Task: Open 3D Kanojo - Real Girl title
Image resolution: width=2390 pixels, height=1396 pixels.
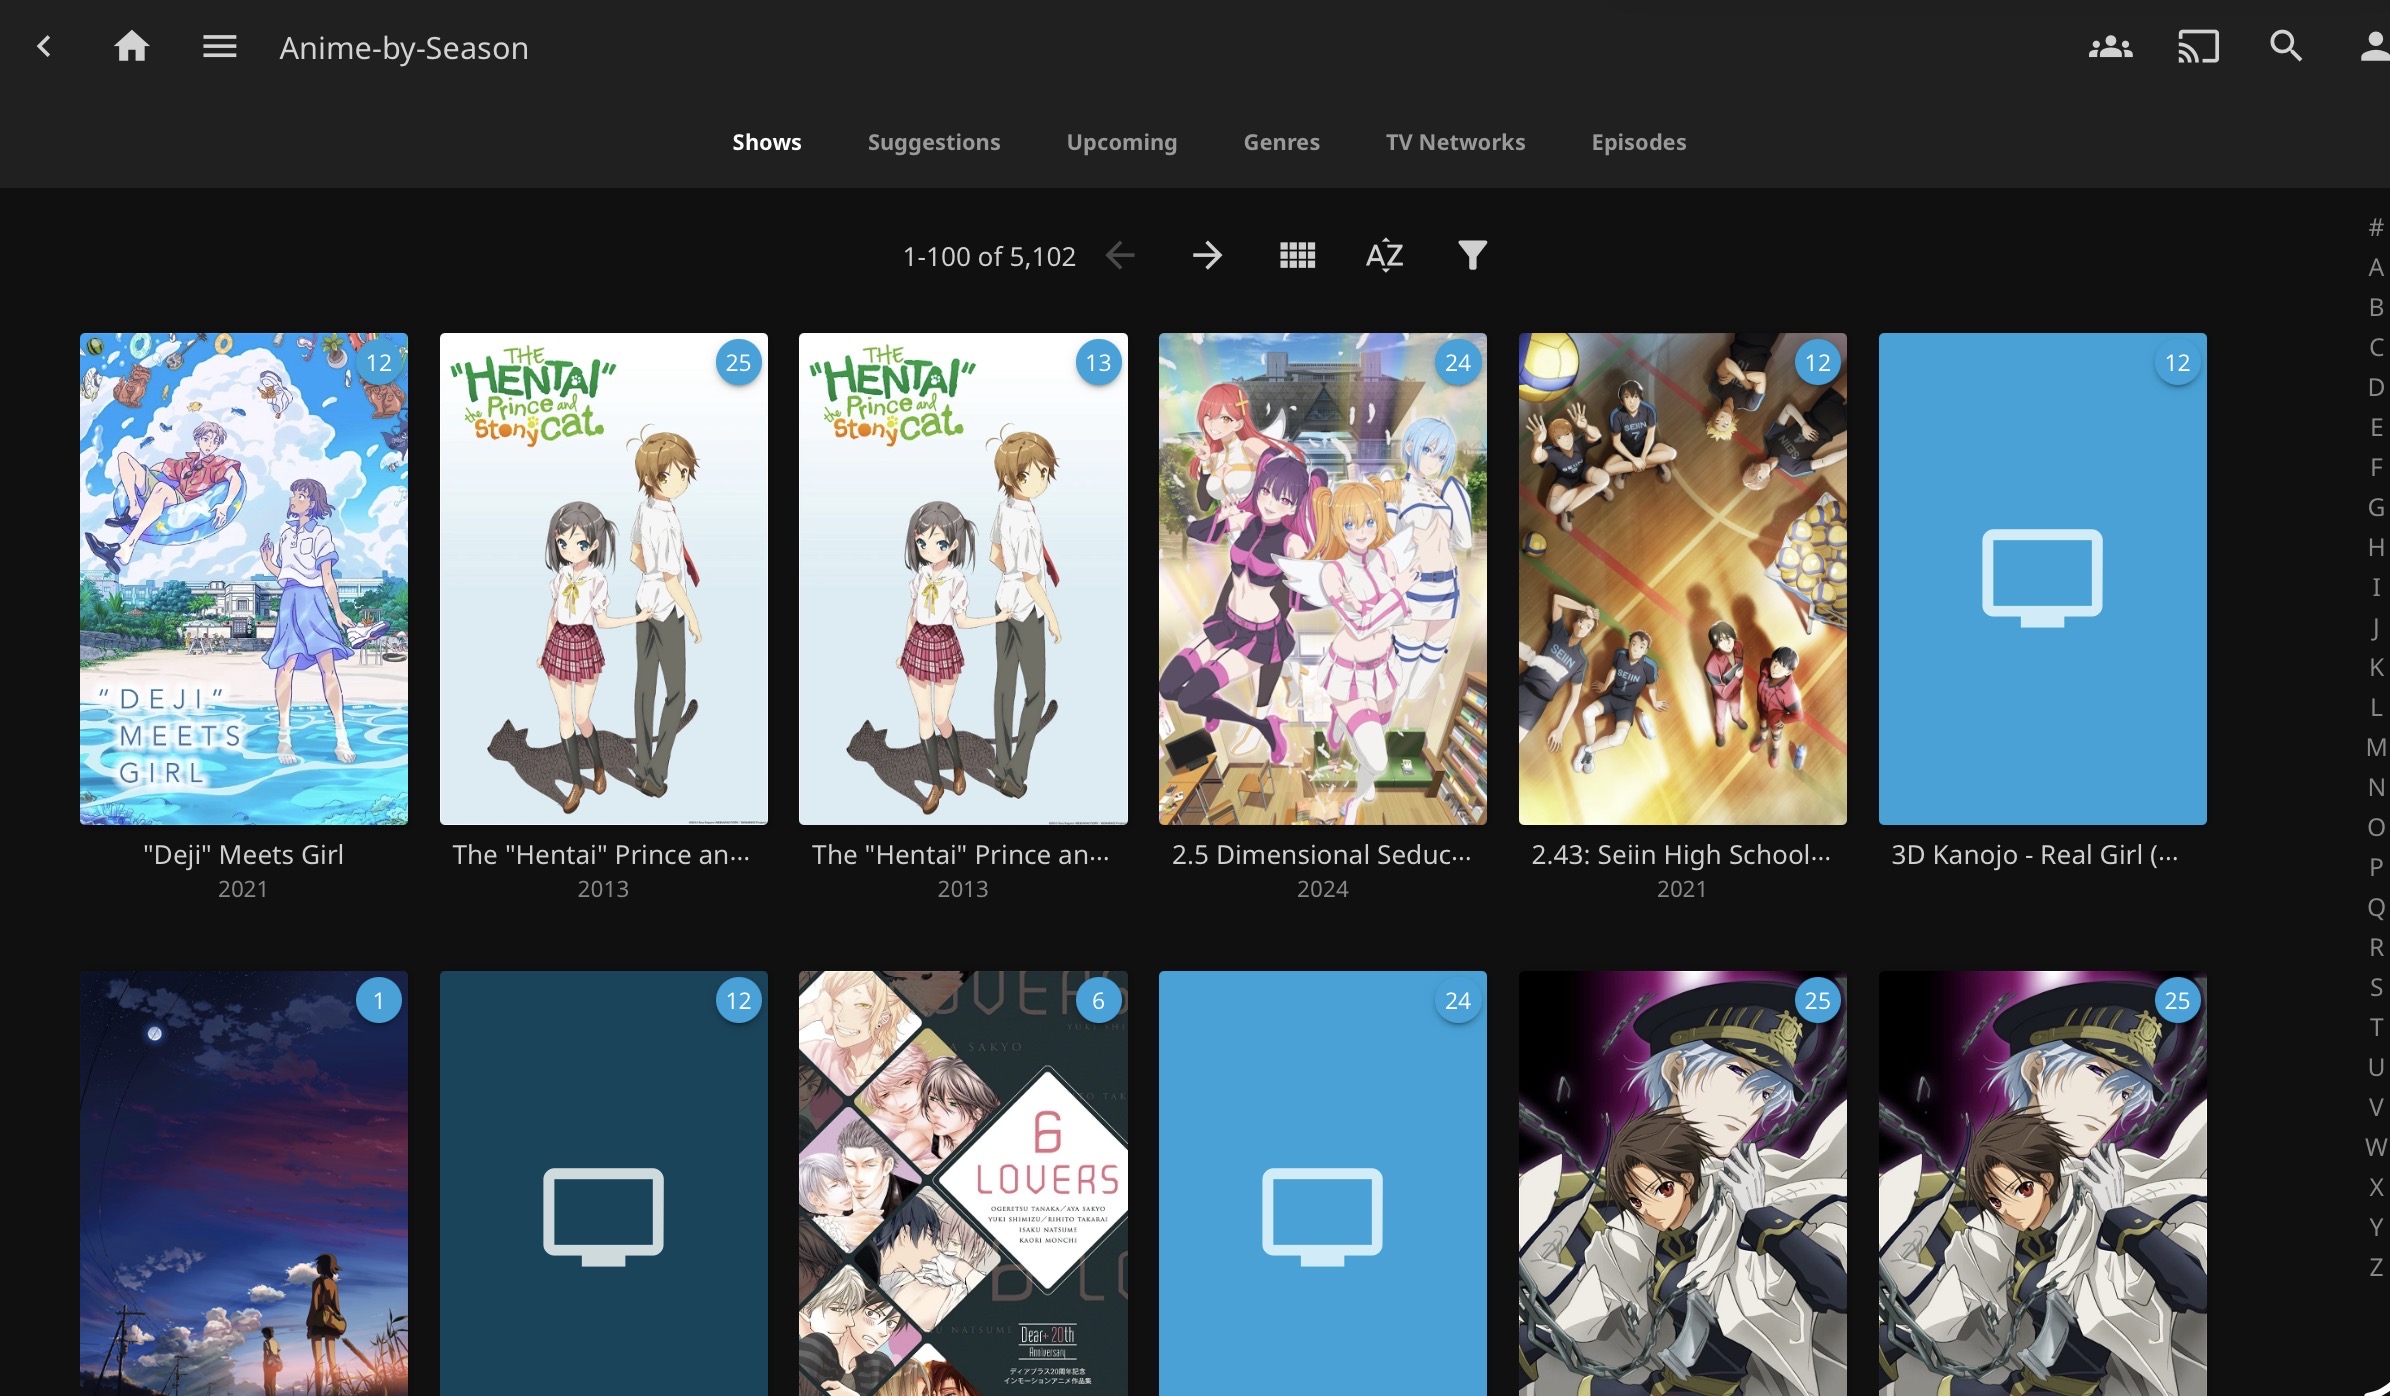Action: tap(2034, 855)
